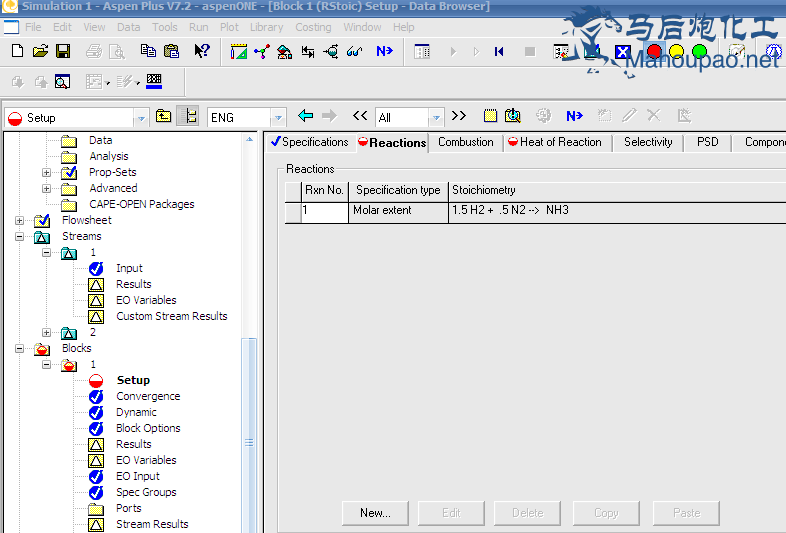The image size is (786, 533).
Task: Open the Tools menu
Action: [164, 27]
